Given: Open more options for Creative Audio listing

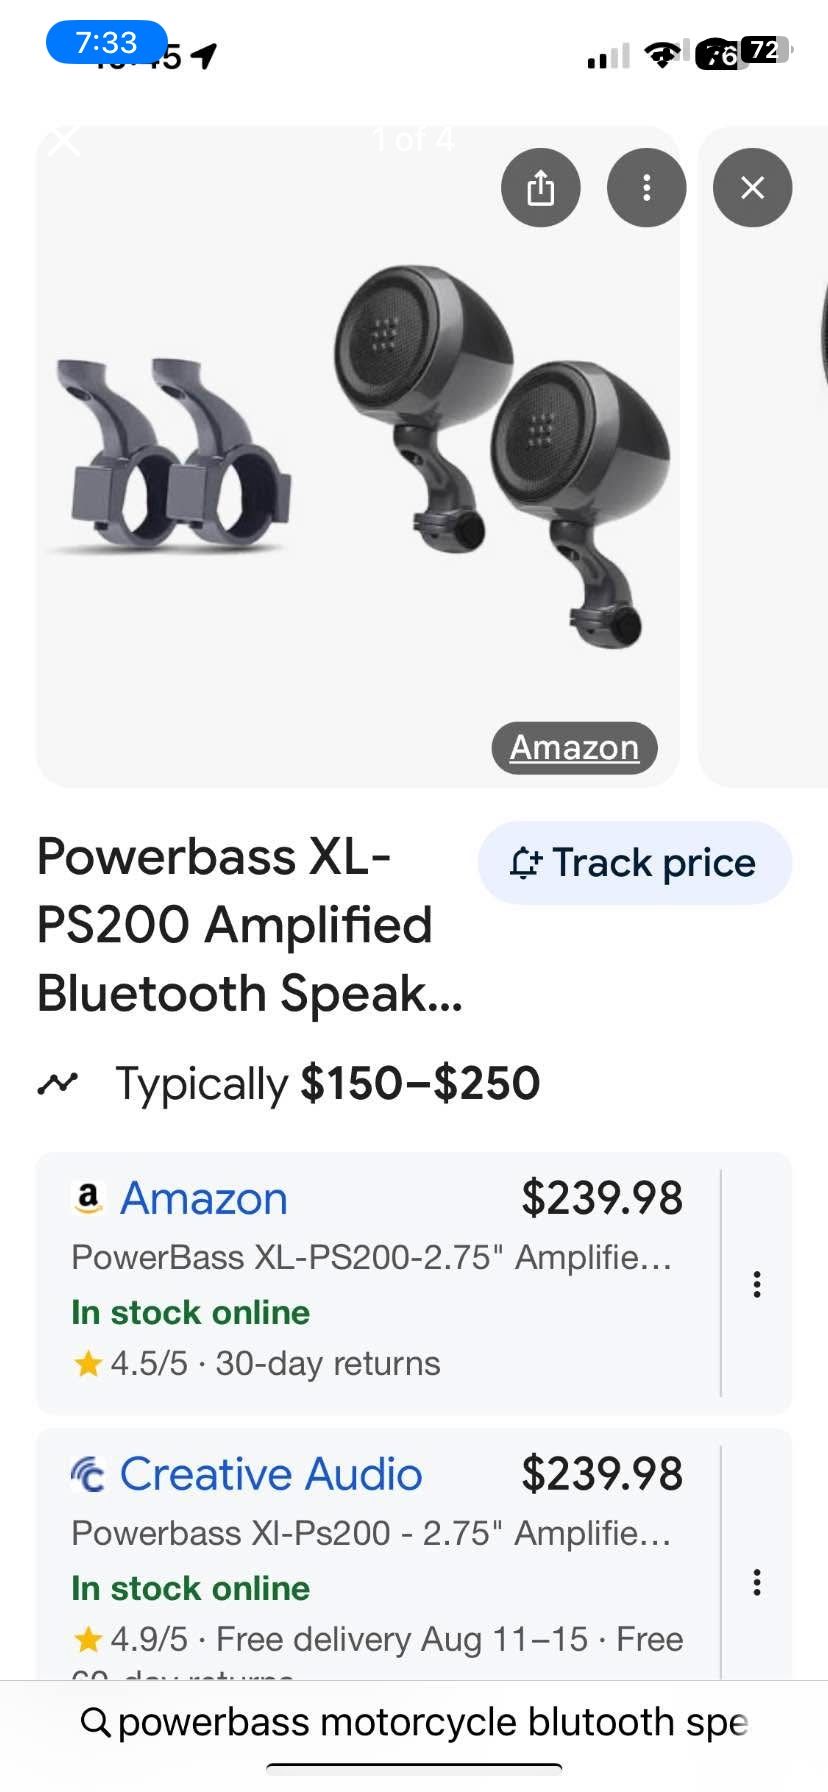Looking at the screenshot, I should coord(757,1582).
